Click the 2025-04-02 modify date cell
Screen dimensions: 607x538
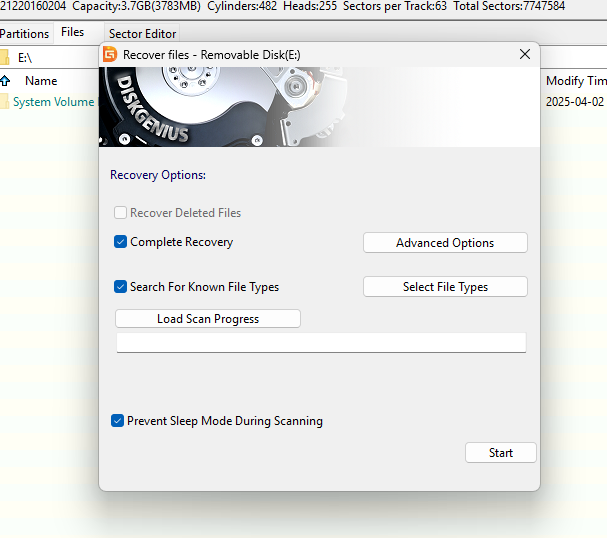pyautogui.click(x=575, y=102)
